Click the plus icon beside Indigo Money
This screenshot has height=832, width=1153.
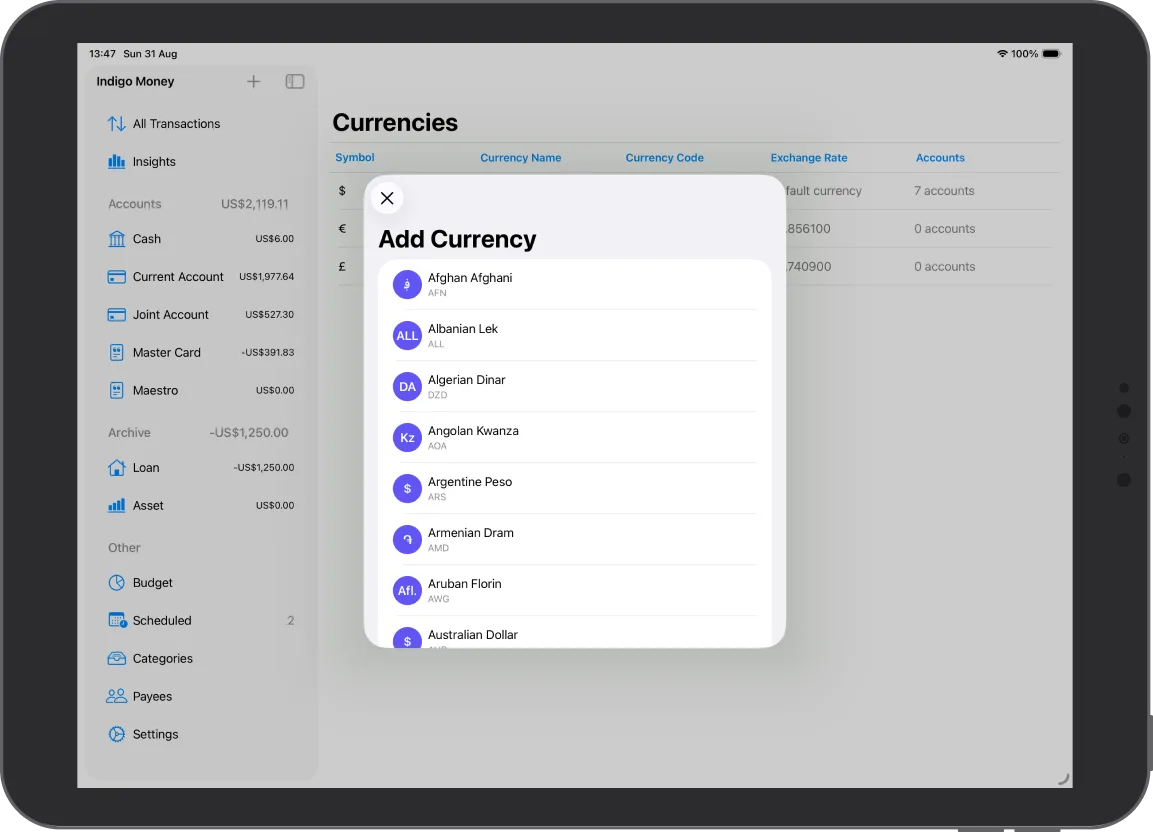(254, 82)
